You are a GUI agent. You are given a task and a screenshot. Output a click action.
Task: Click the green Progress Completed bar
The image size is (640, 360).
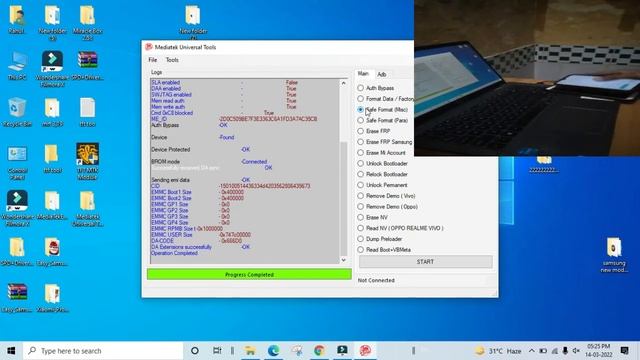pos(249,274)
